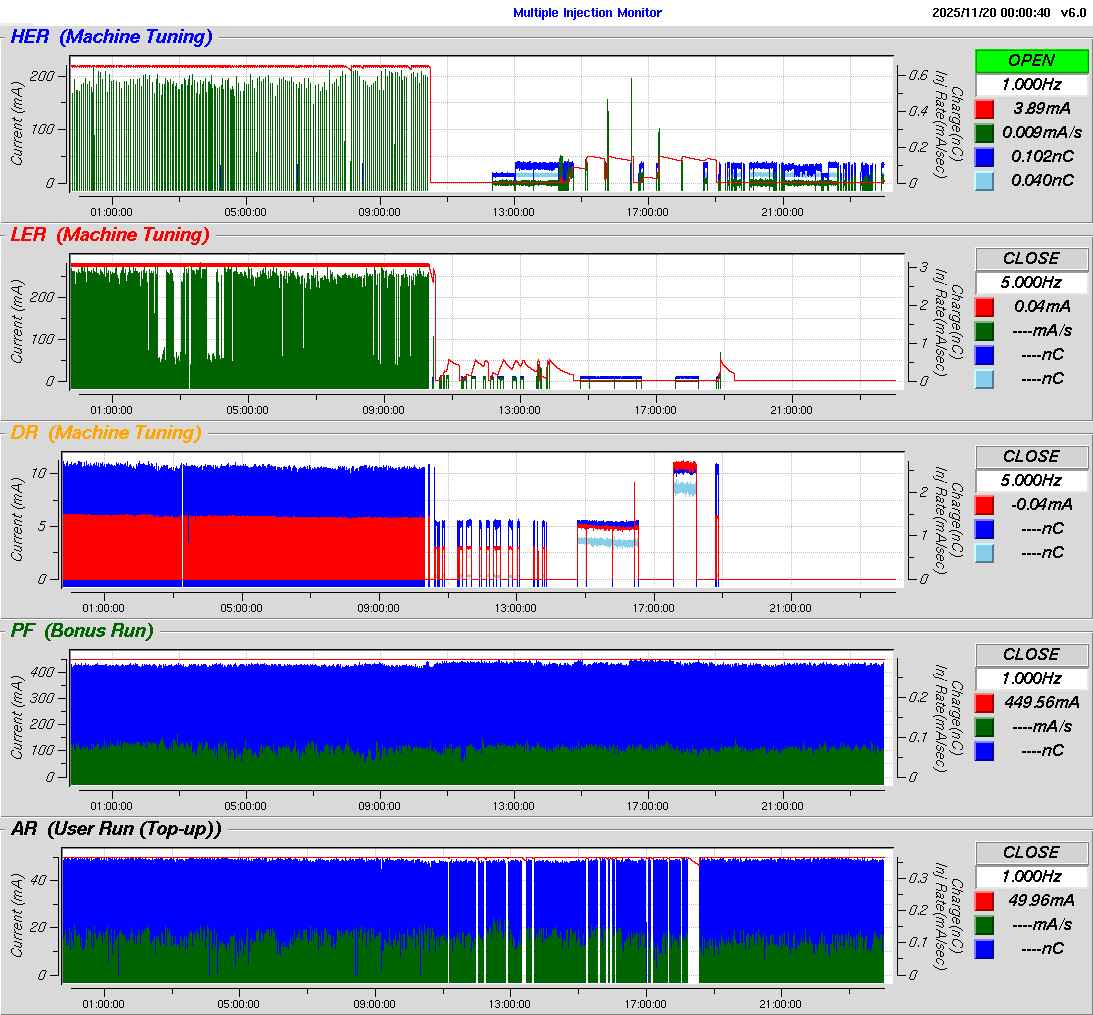Click the HER green injection rate swatch

pos(984,132)
